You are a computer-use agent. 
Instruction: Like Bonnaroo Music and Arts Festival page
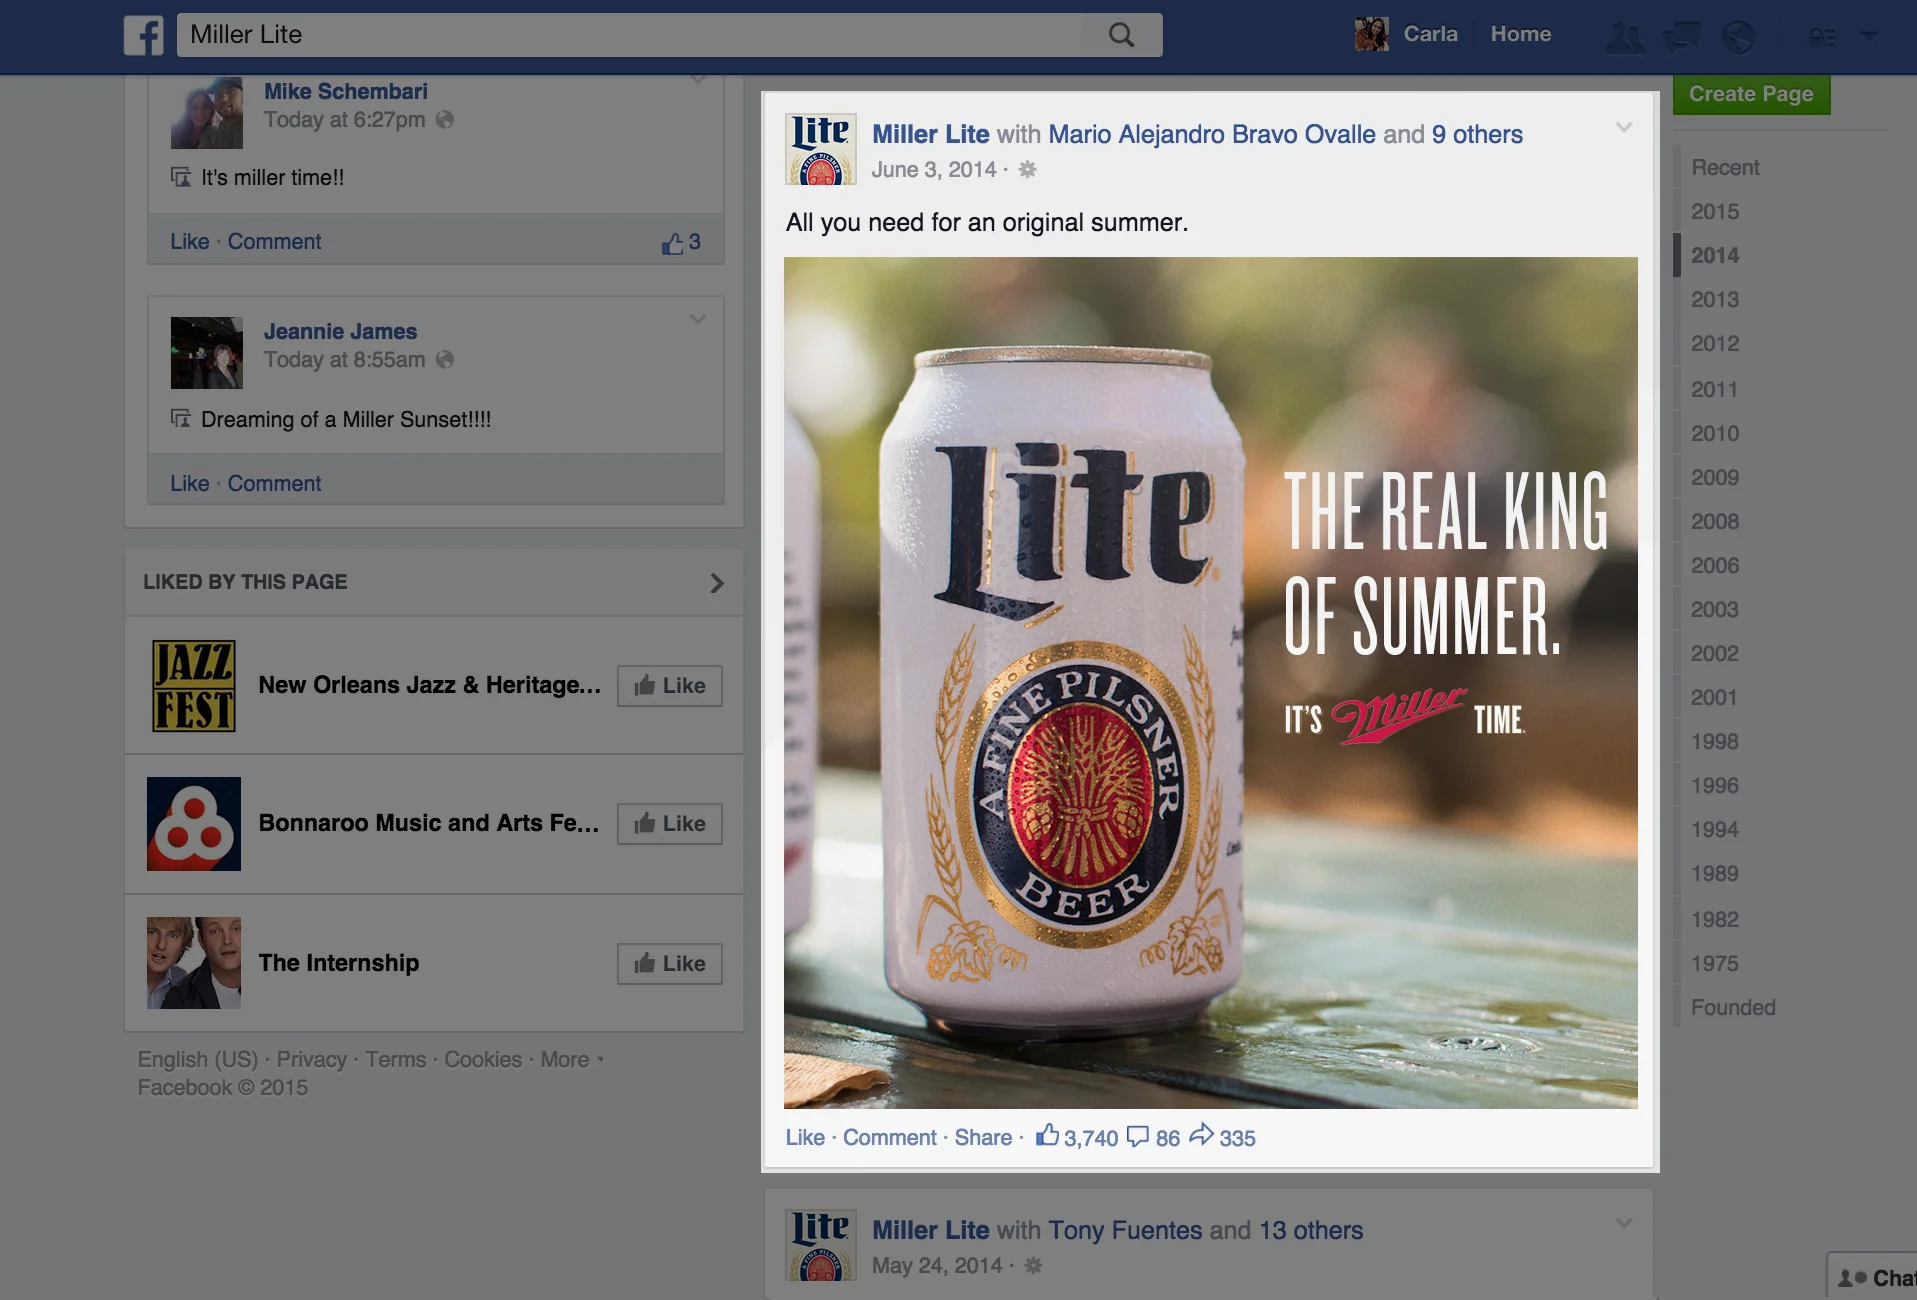[670, 824]
